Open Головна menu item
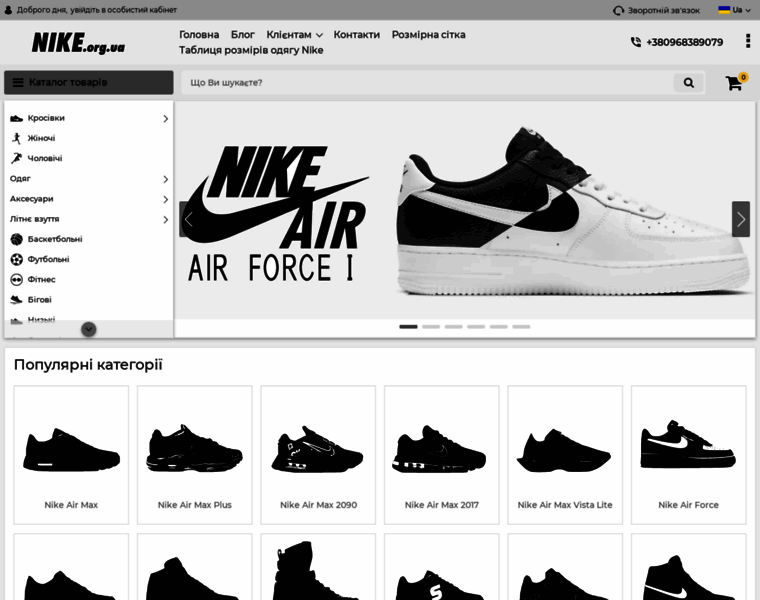 (199, 35)
